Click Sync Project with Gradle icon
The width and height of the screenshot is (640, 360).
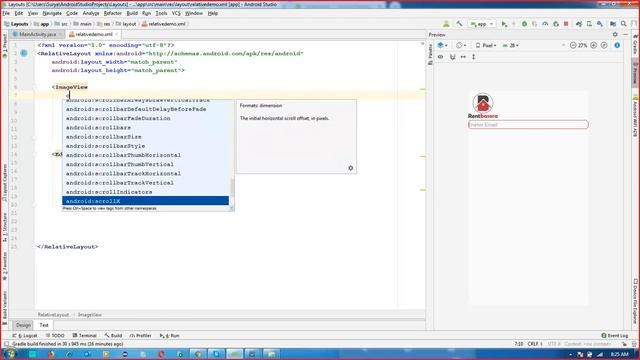[x=579, y=24]
